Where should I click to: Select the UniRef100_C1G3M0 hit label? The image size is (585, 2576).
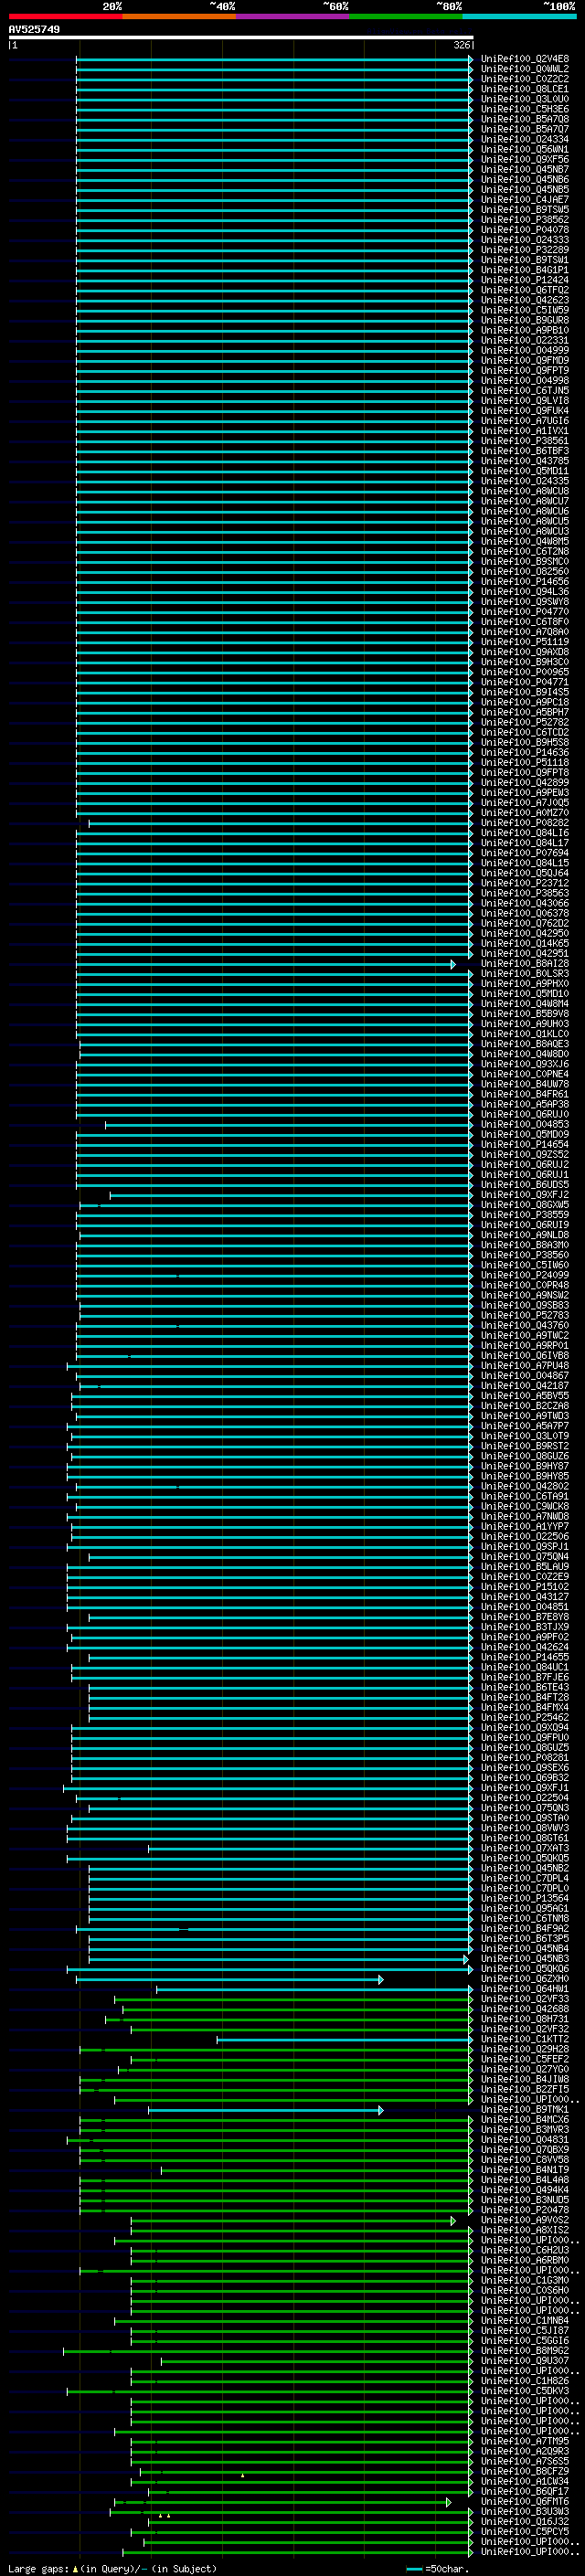click(x=525, y=2280)
